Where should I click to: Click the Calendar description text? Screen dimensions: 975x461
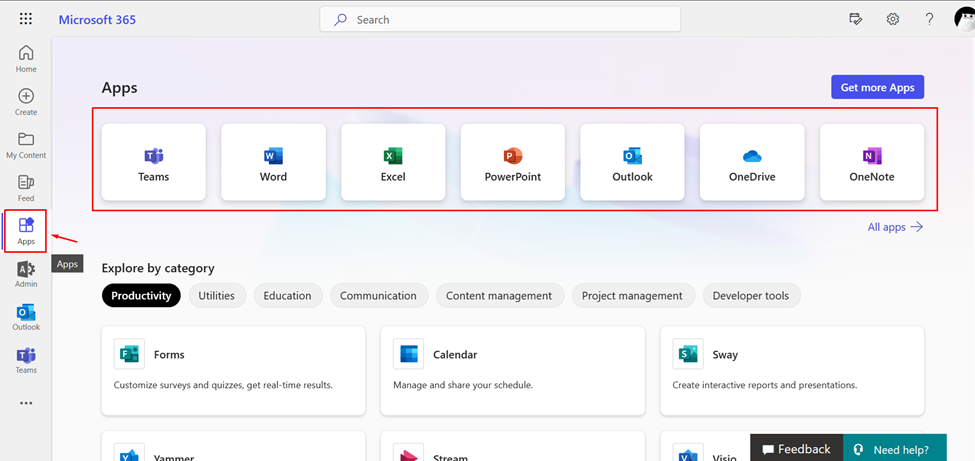463,385
